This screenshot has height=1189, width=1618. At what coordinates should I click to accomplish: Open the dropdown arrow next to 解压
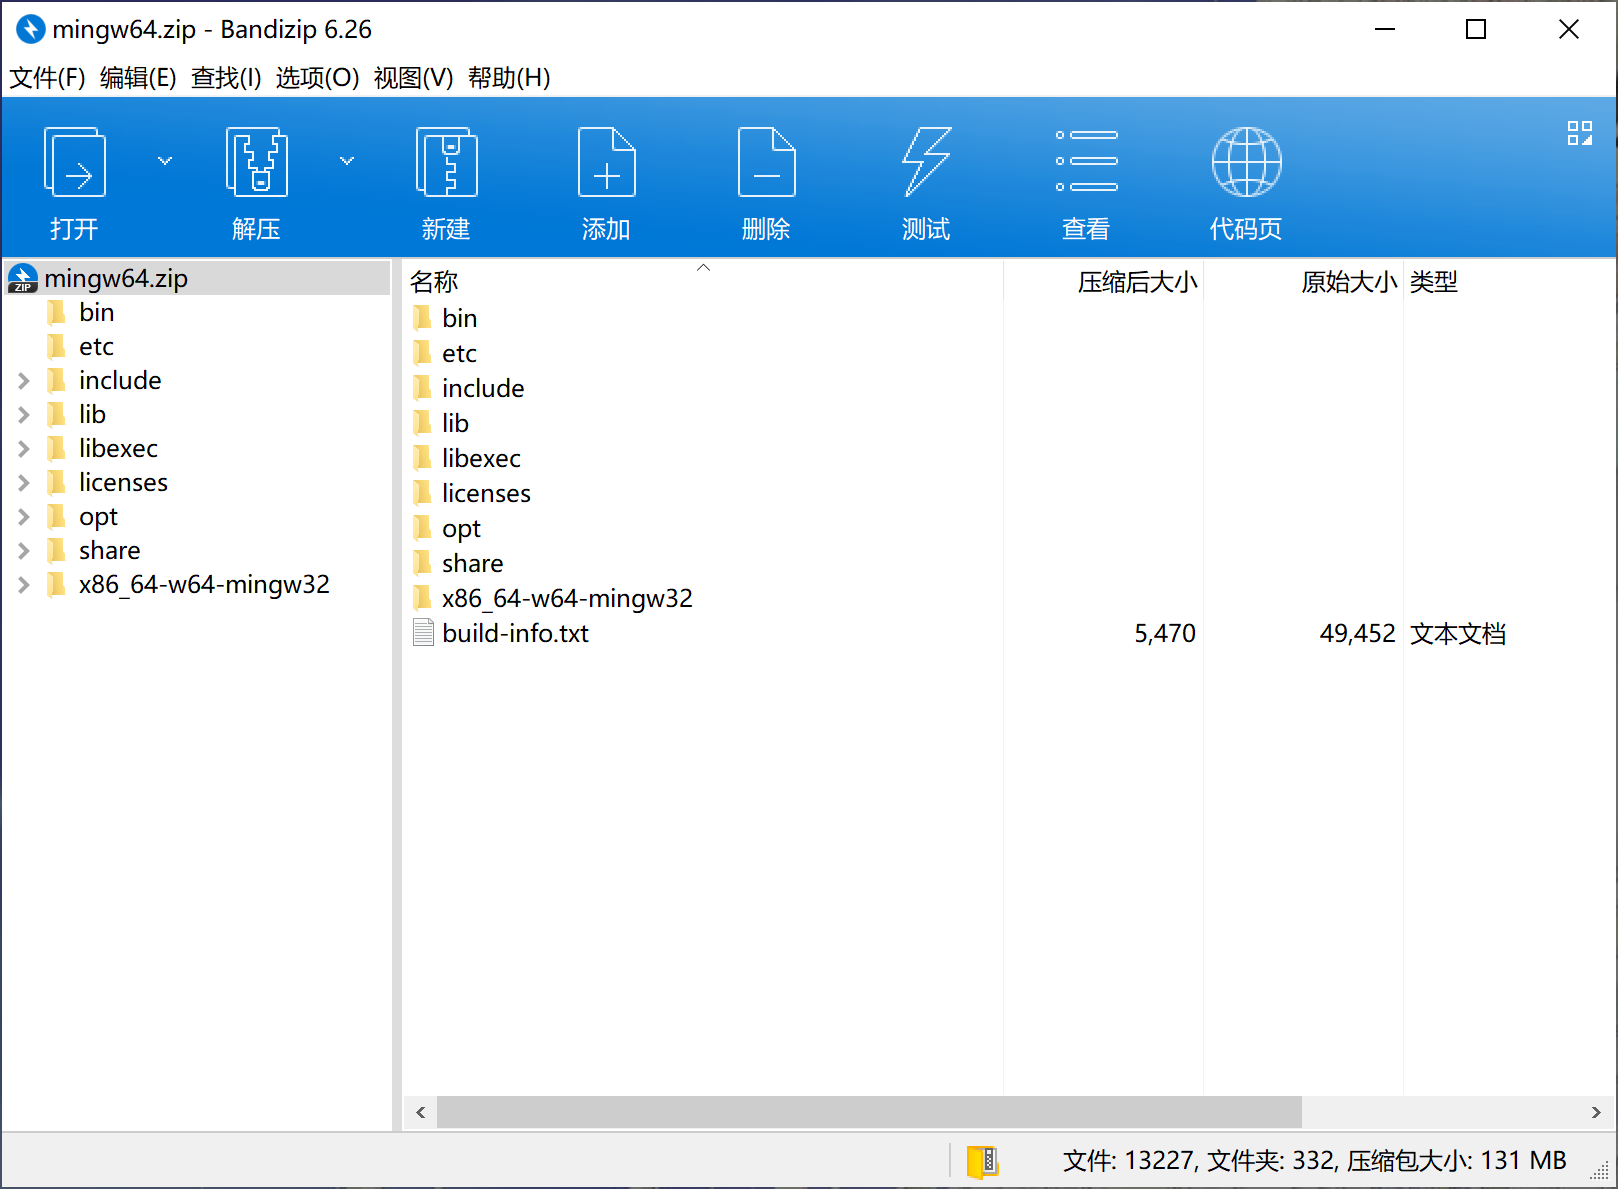pos(347,161)
